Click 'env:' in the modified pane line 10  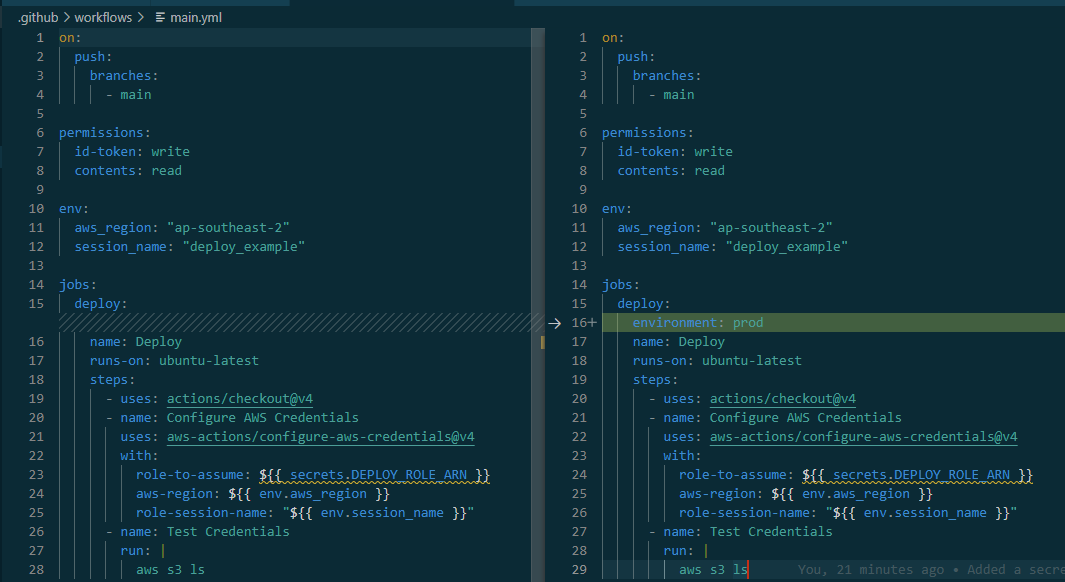[617, 208]
